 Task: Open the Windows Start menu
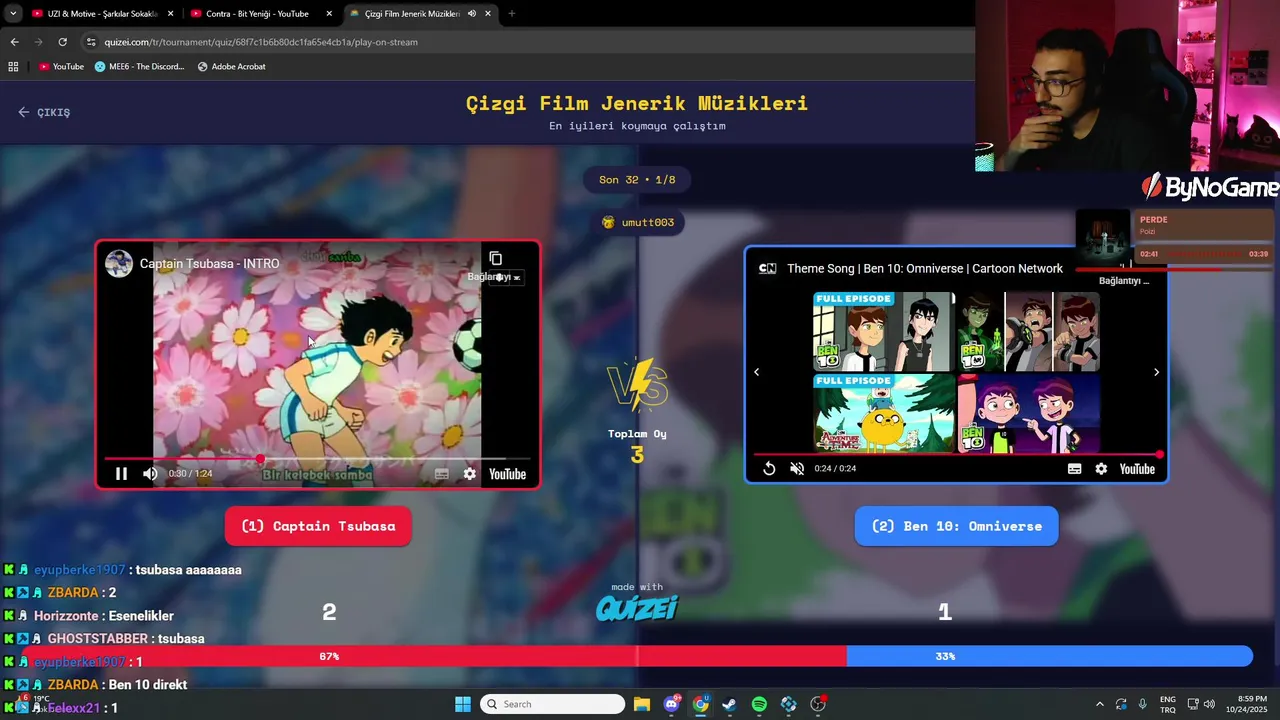point(463,704)
